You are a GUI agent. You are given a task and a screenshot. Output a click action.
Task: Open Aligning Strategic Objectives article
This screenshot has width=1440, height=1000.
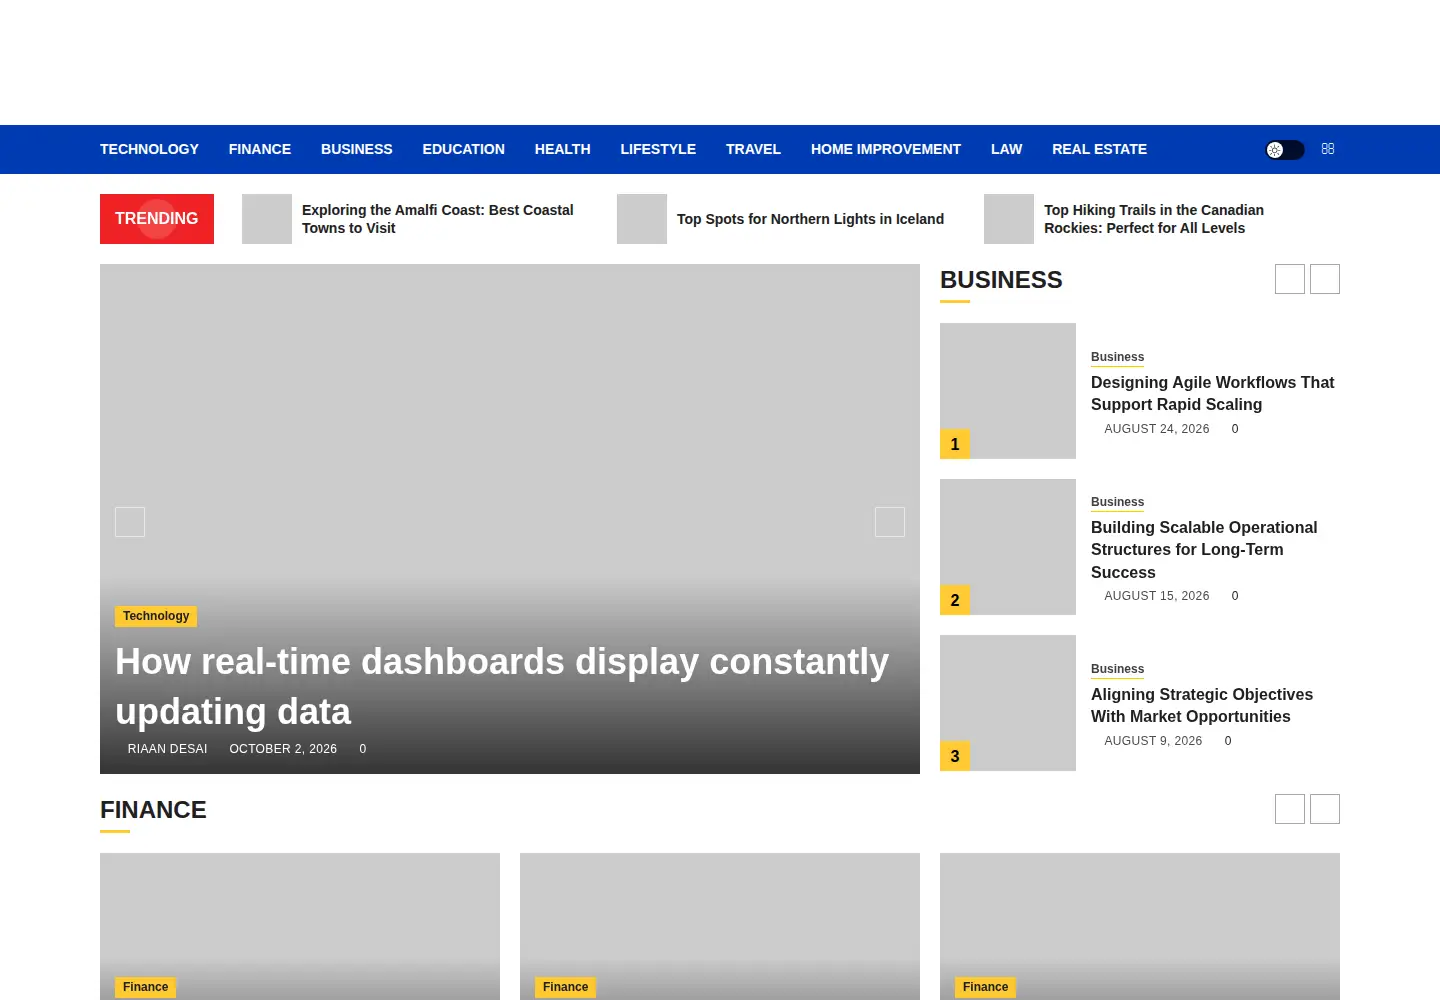tap(1202, 705)
